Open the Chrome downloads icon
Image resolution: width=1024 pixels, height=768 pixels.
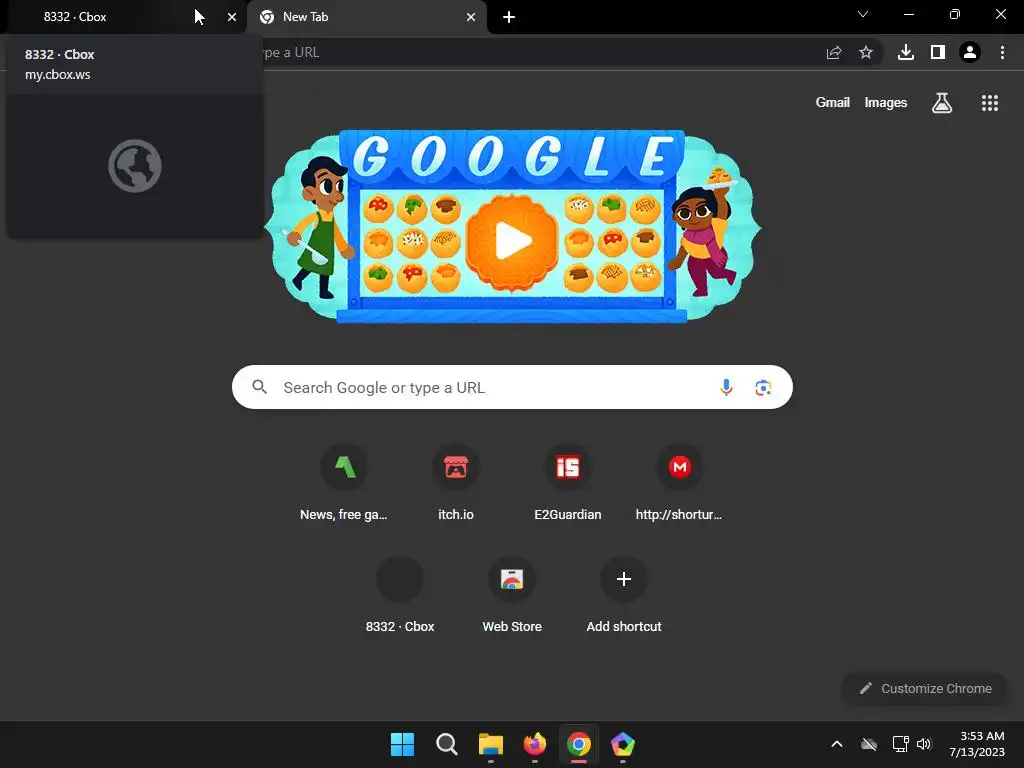[906, 52]
